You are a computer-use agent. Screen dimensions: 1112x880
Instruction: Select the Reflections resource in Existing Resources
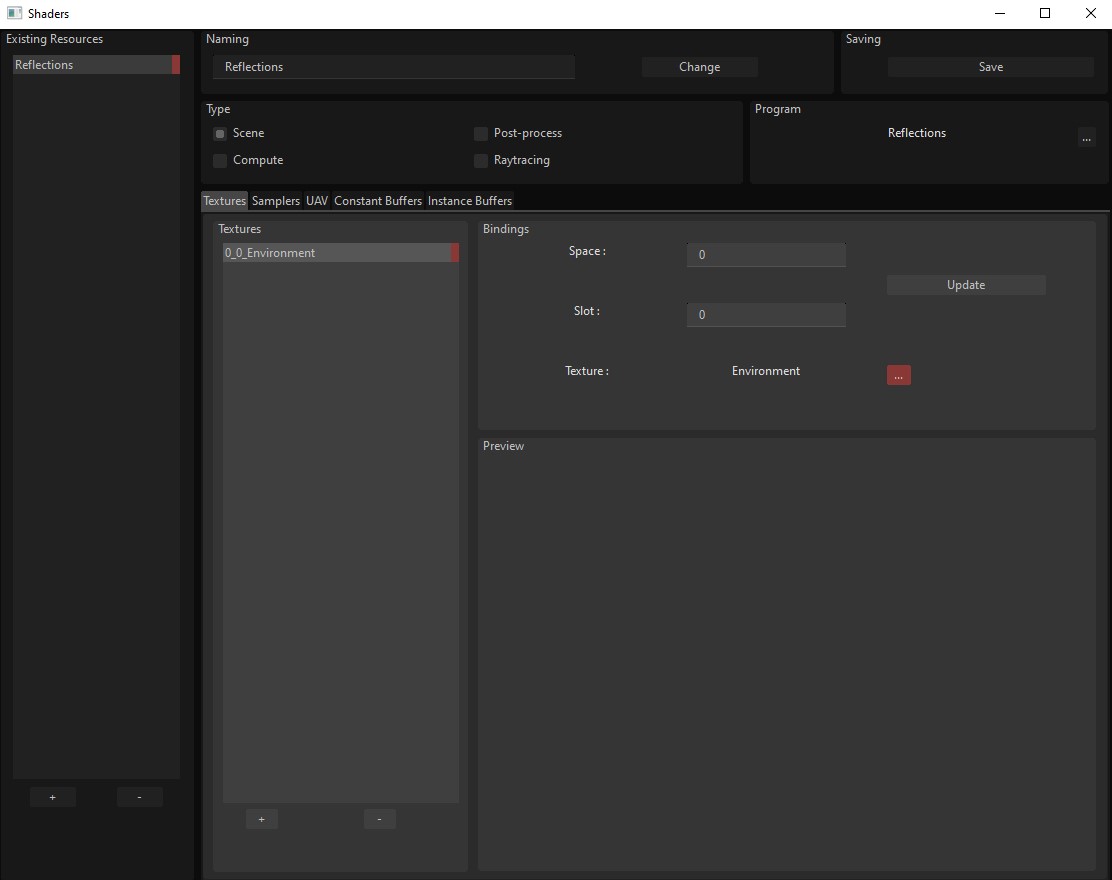pyautogui.click(x=96, y=65)
